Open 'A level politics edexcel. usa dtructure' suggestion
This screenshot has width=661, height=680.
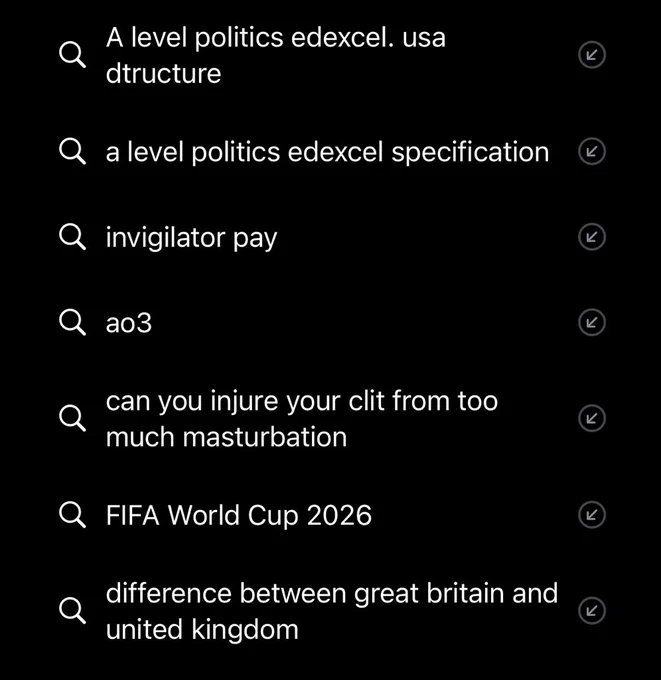(276, 55)
